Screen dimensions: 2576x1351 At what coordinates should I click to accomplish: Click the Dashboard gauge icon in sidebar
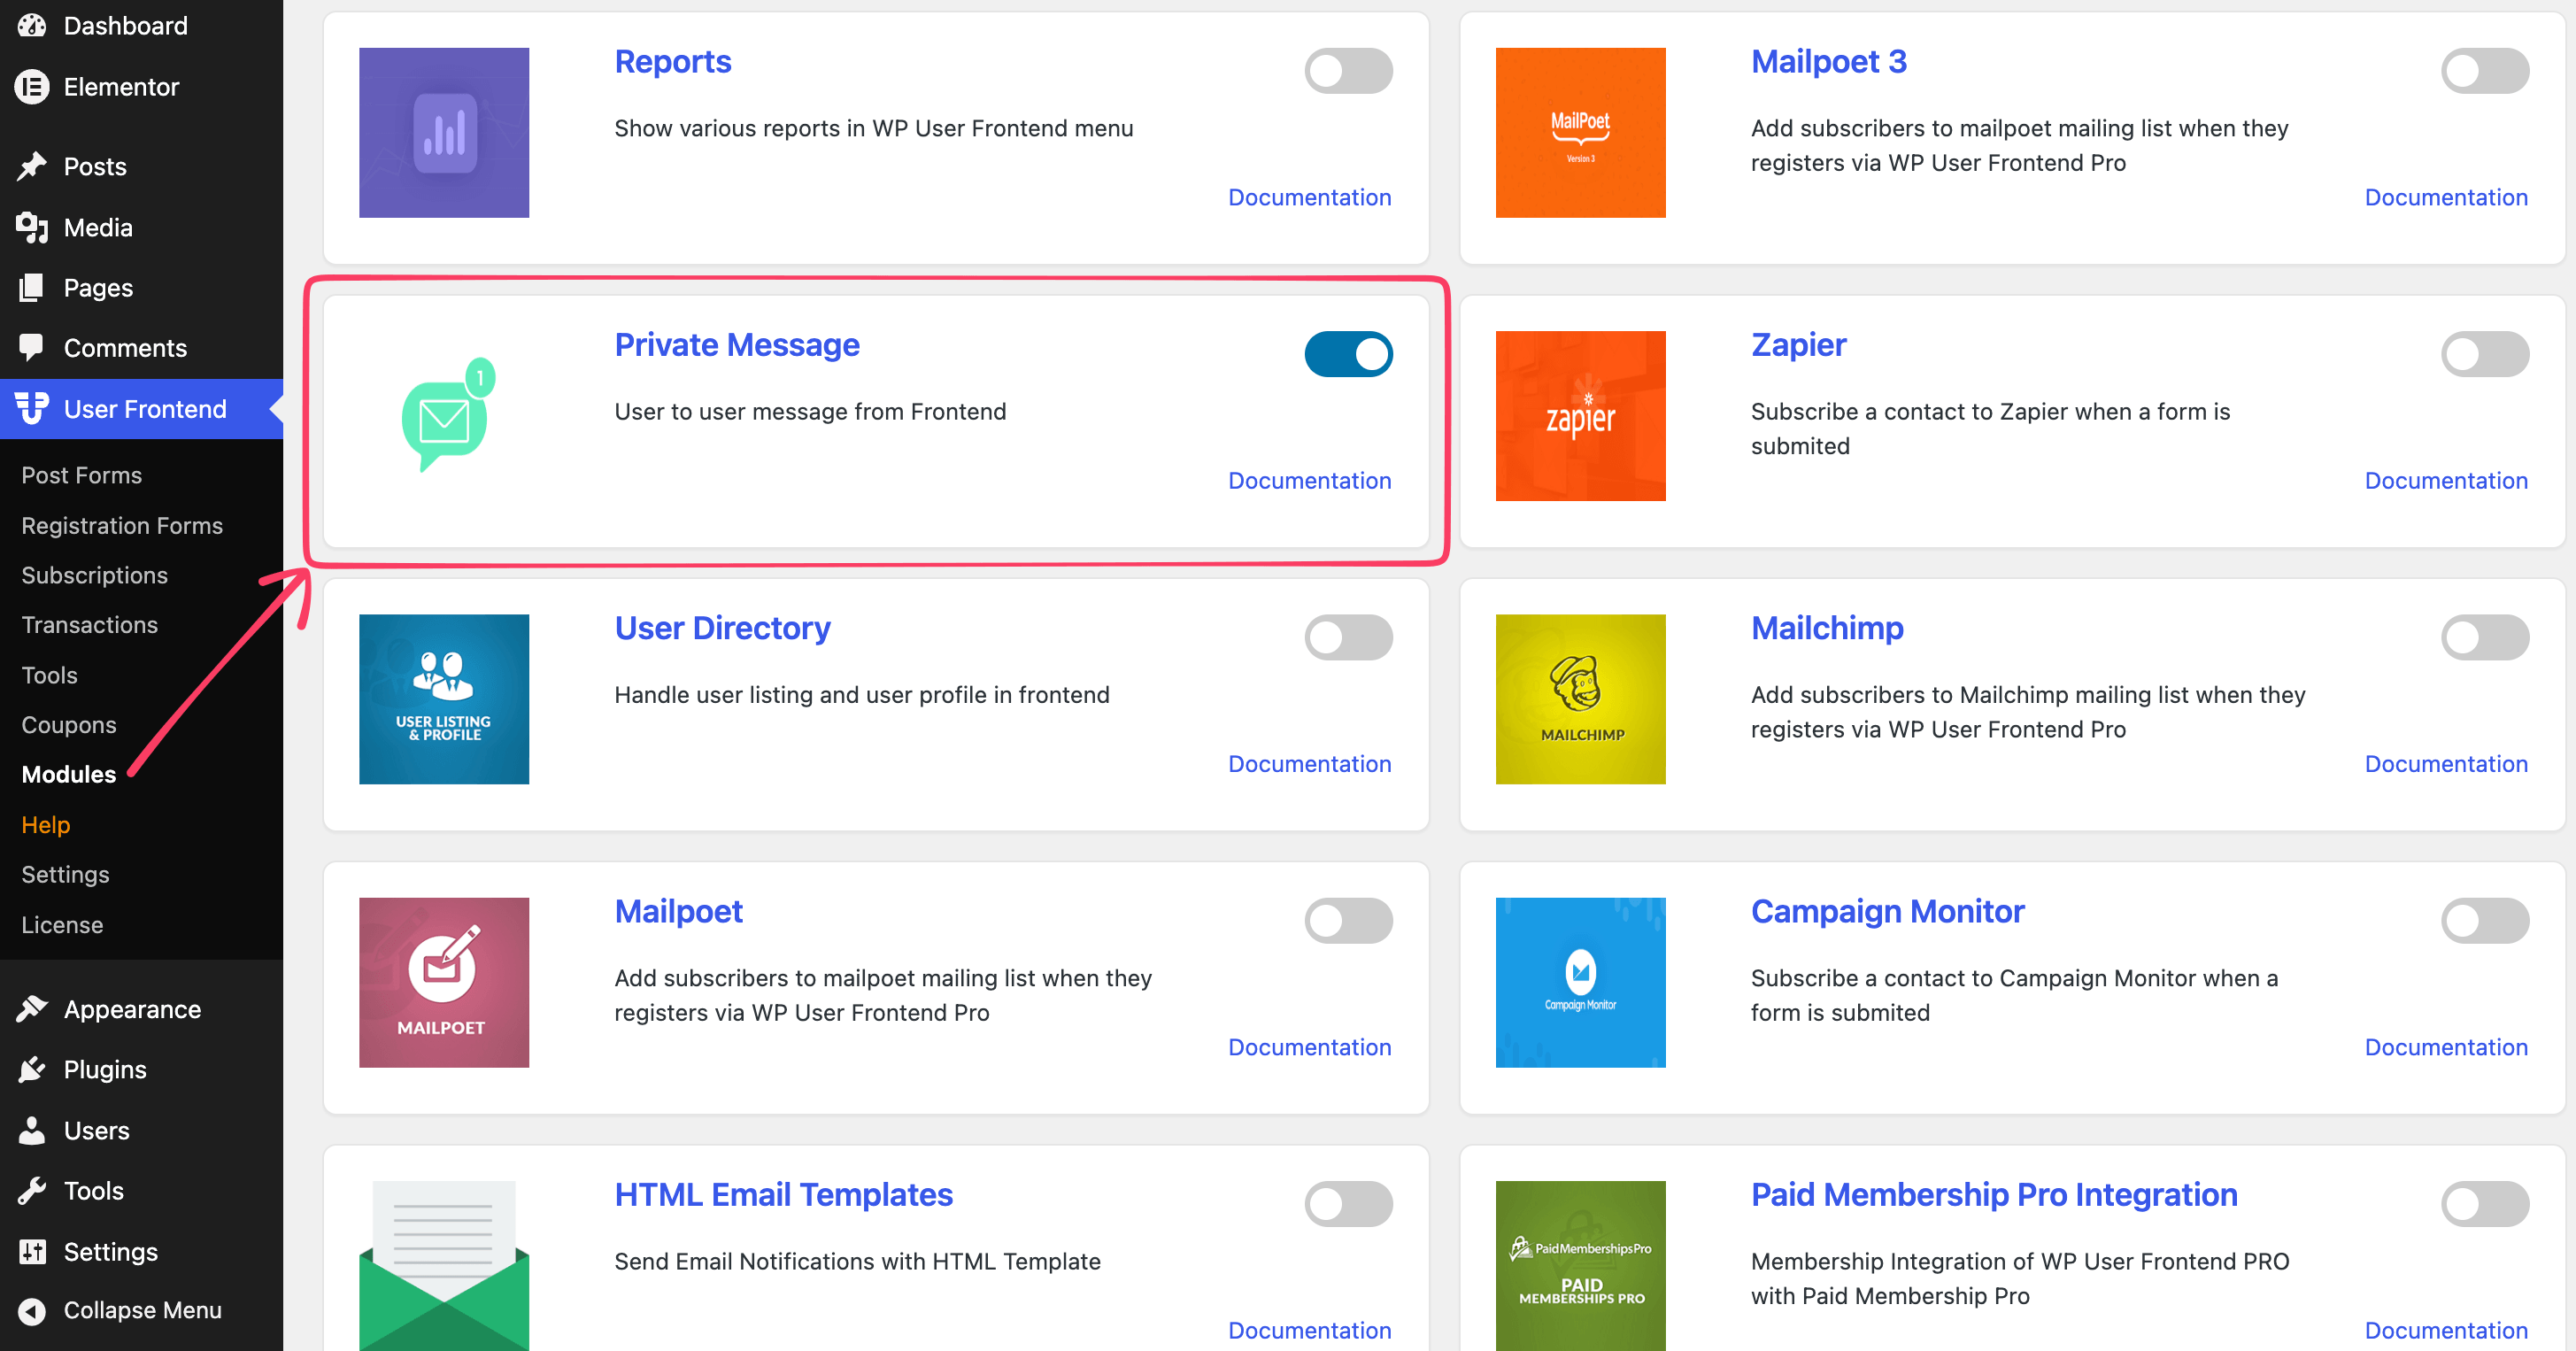tap(32, 26)
